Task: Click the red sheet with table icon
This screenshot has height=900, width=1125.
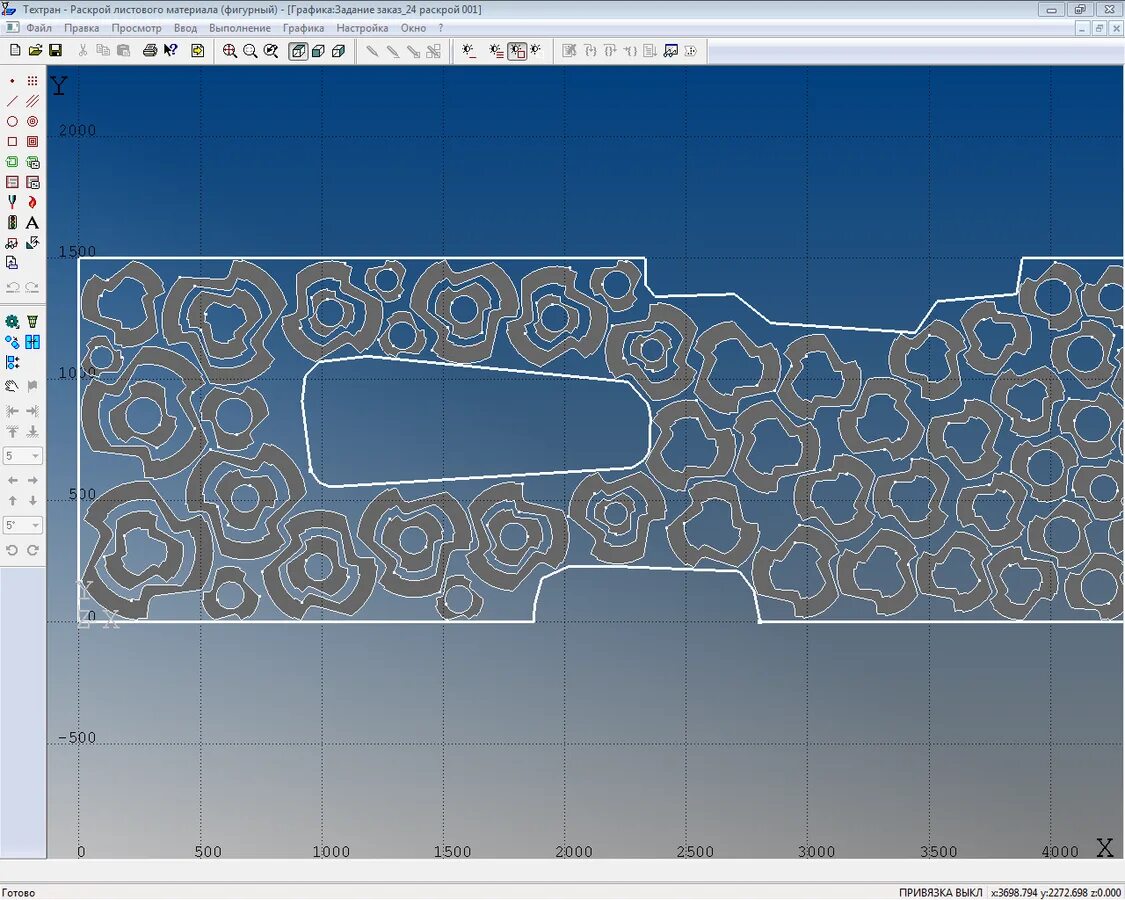Action: pos(32,182)
